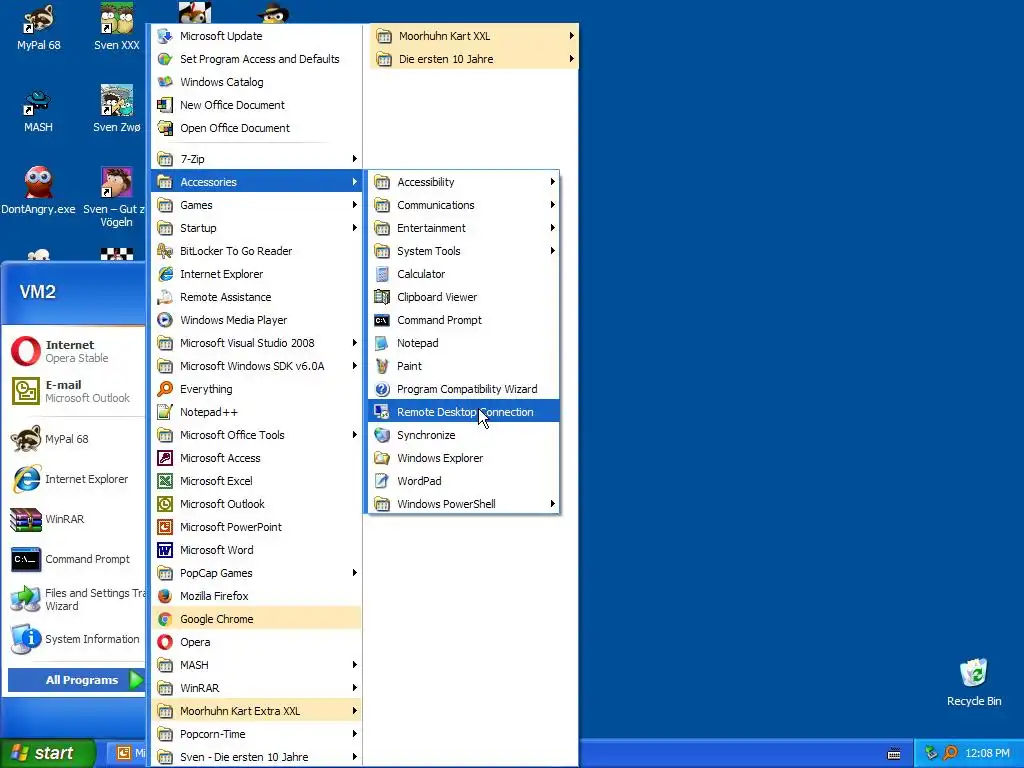Expand the Startup program folder

click(x=257, y=228)
